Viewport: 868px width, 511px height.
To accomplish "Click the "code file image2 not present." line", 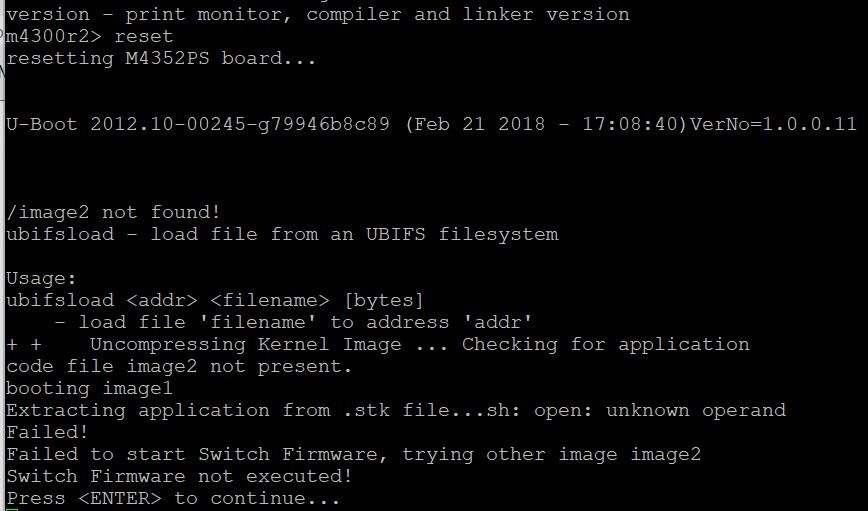I will pyautogui.click(x=179, y=366).
